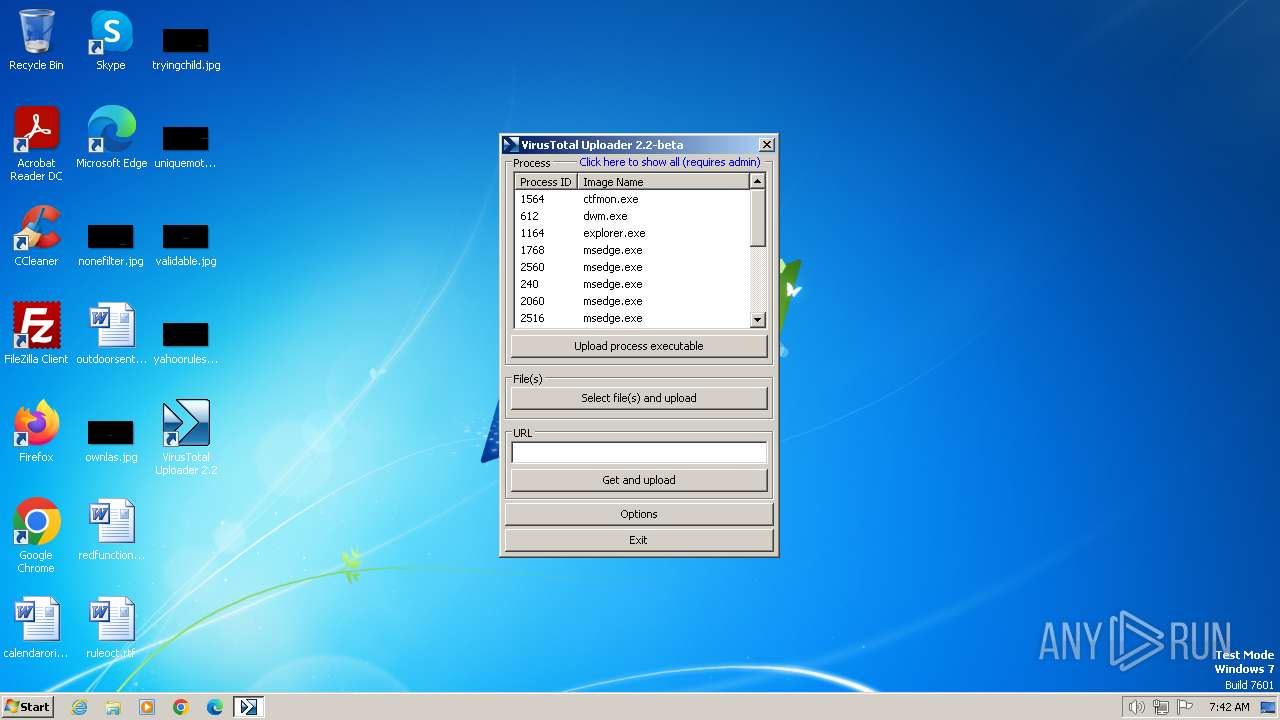The image size is (1280, 720).
Task: Open Microsoft Edge desktop shortcut
Action: pyautogui.click(x=111, y=138)
